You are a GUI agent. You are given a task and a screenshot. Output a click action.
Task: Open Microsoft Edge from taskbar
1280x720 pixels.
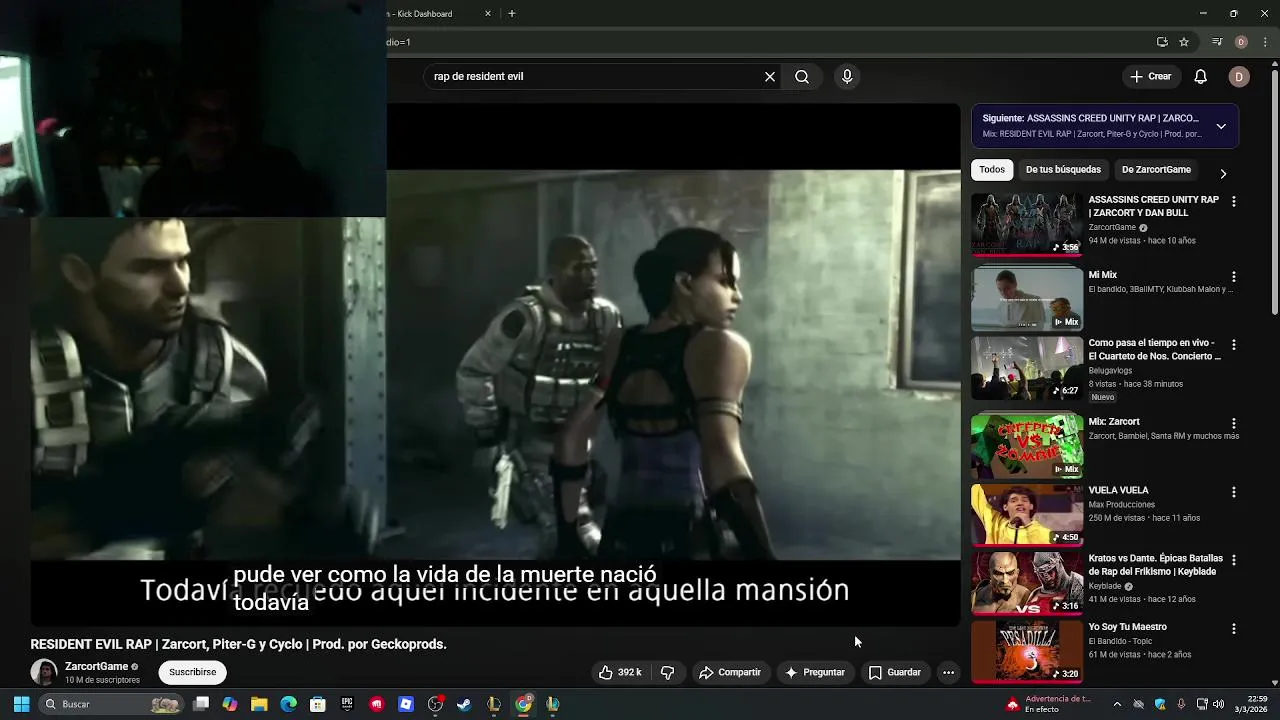(x=288, y=704)
